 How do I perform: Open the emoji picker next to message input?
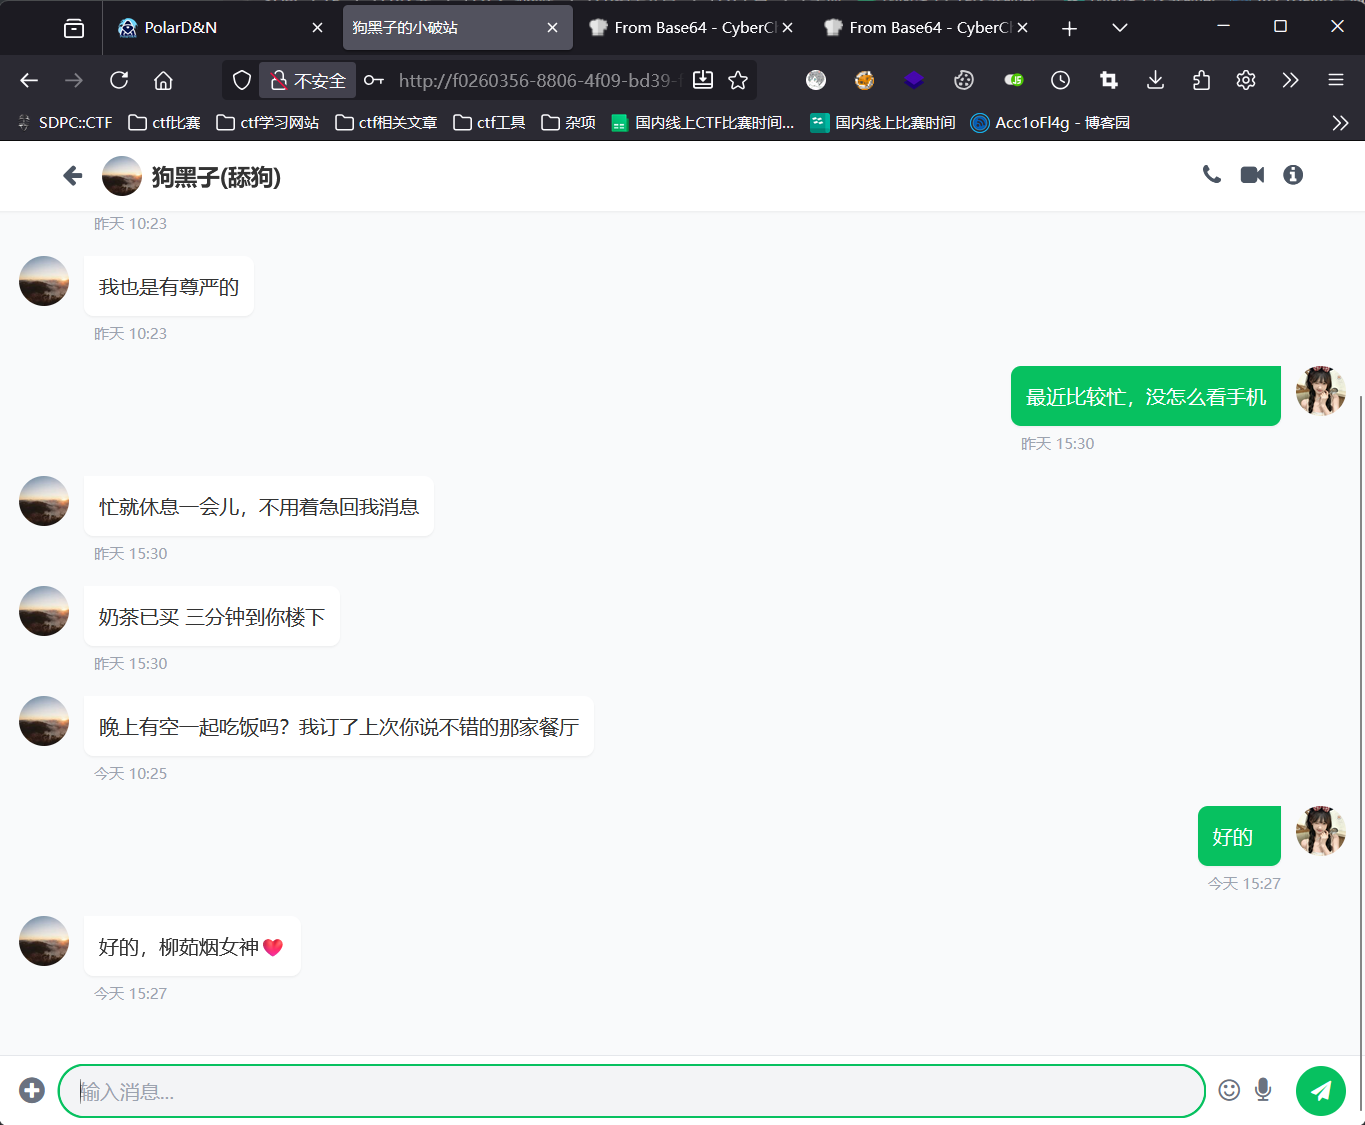[1229, 1090]
